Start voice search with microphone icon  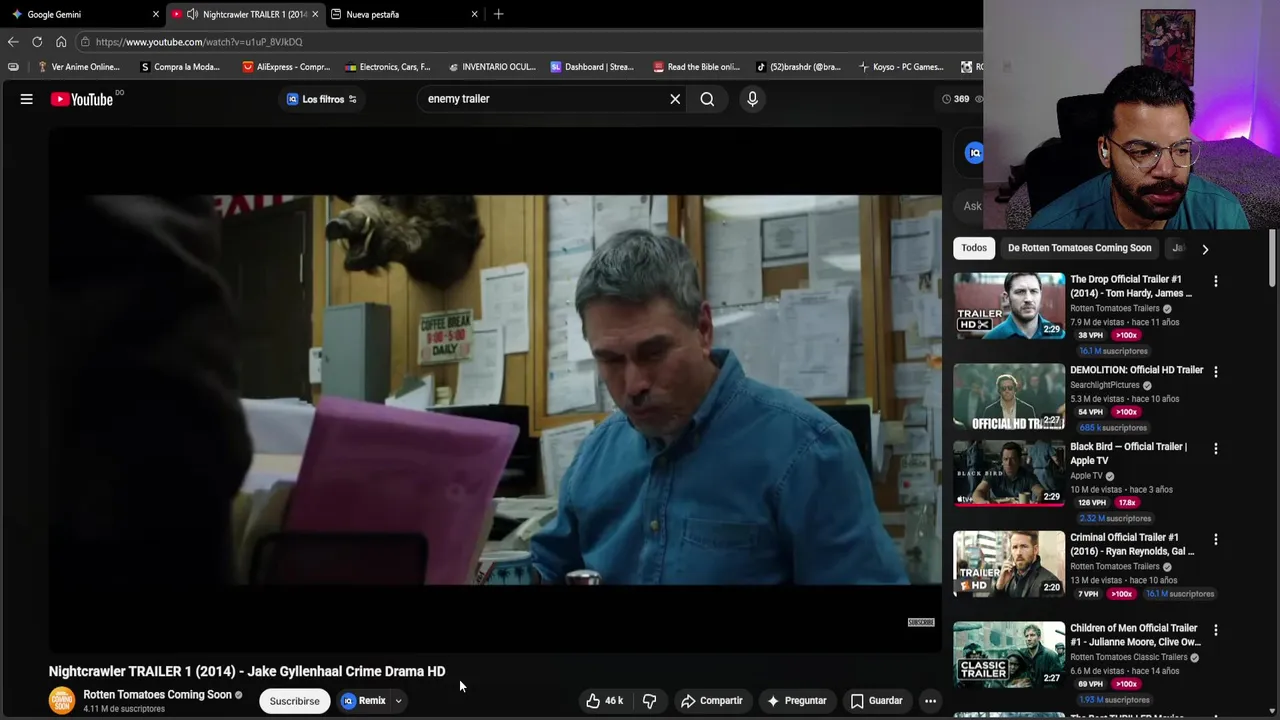click(x=752, y=99)
